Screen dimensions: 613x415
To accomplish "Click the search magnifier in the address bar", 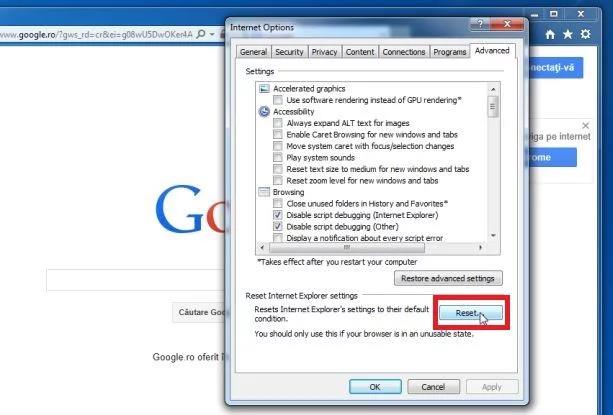I will point(201,34).
